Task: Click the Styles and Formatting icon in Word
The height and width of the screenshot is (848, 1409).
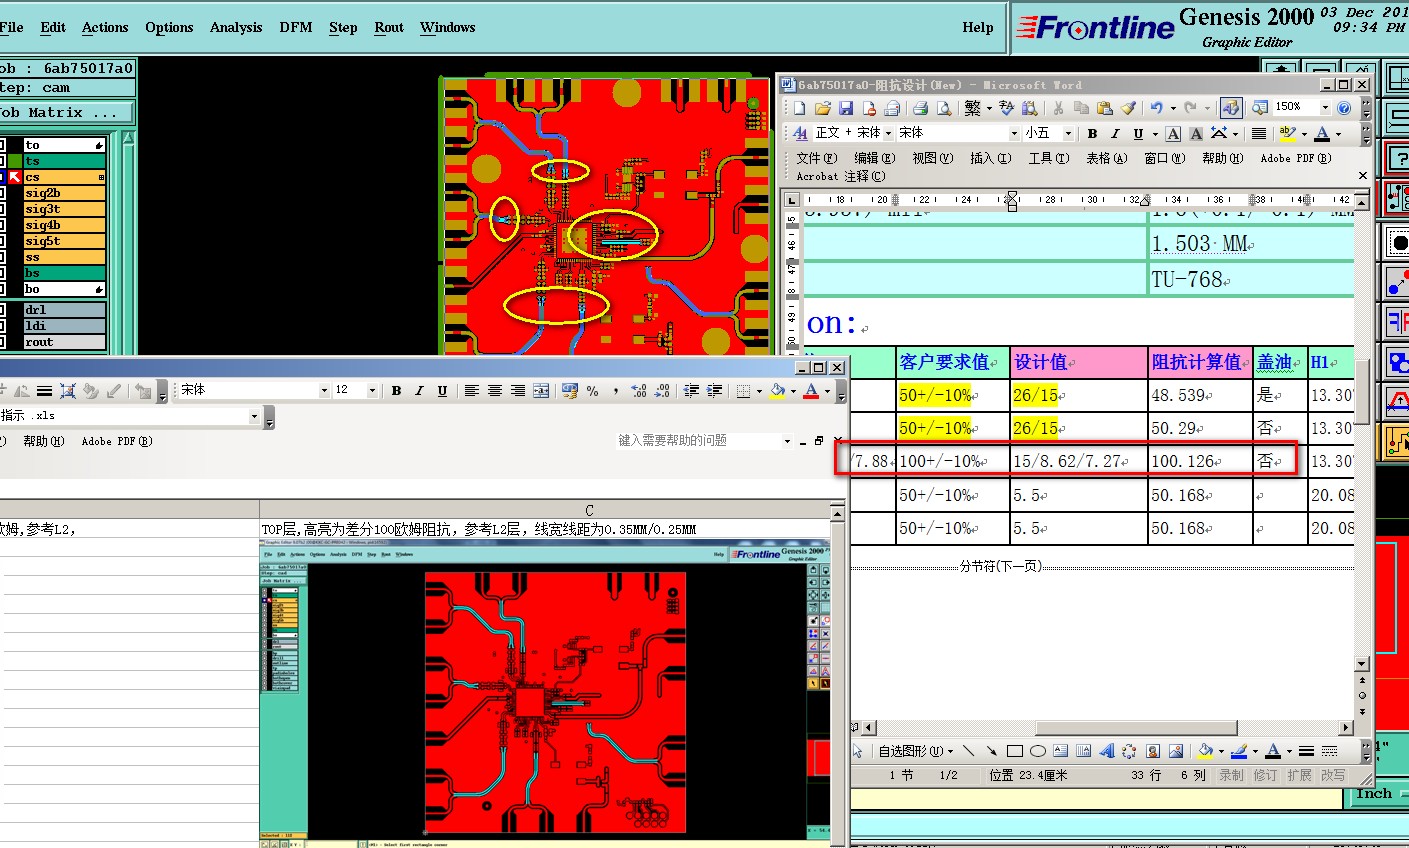Action: [x=800, y=133]
